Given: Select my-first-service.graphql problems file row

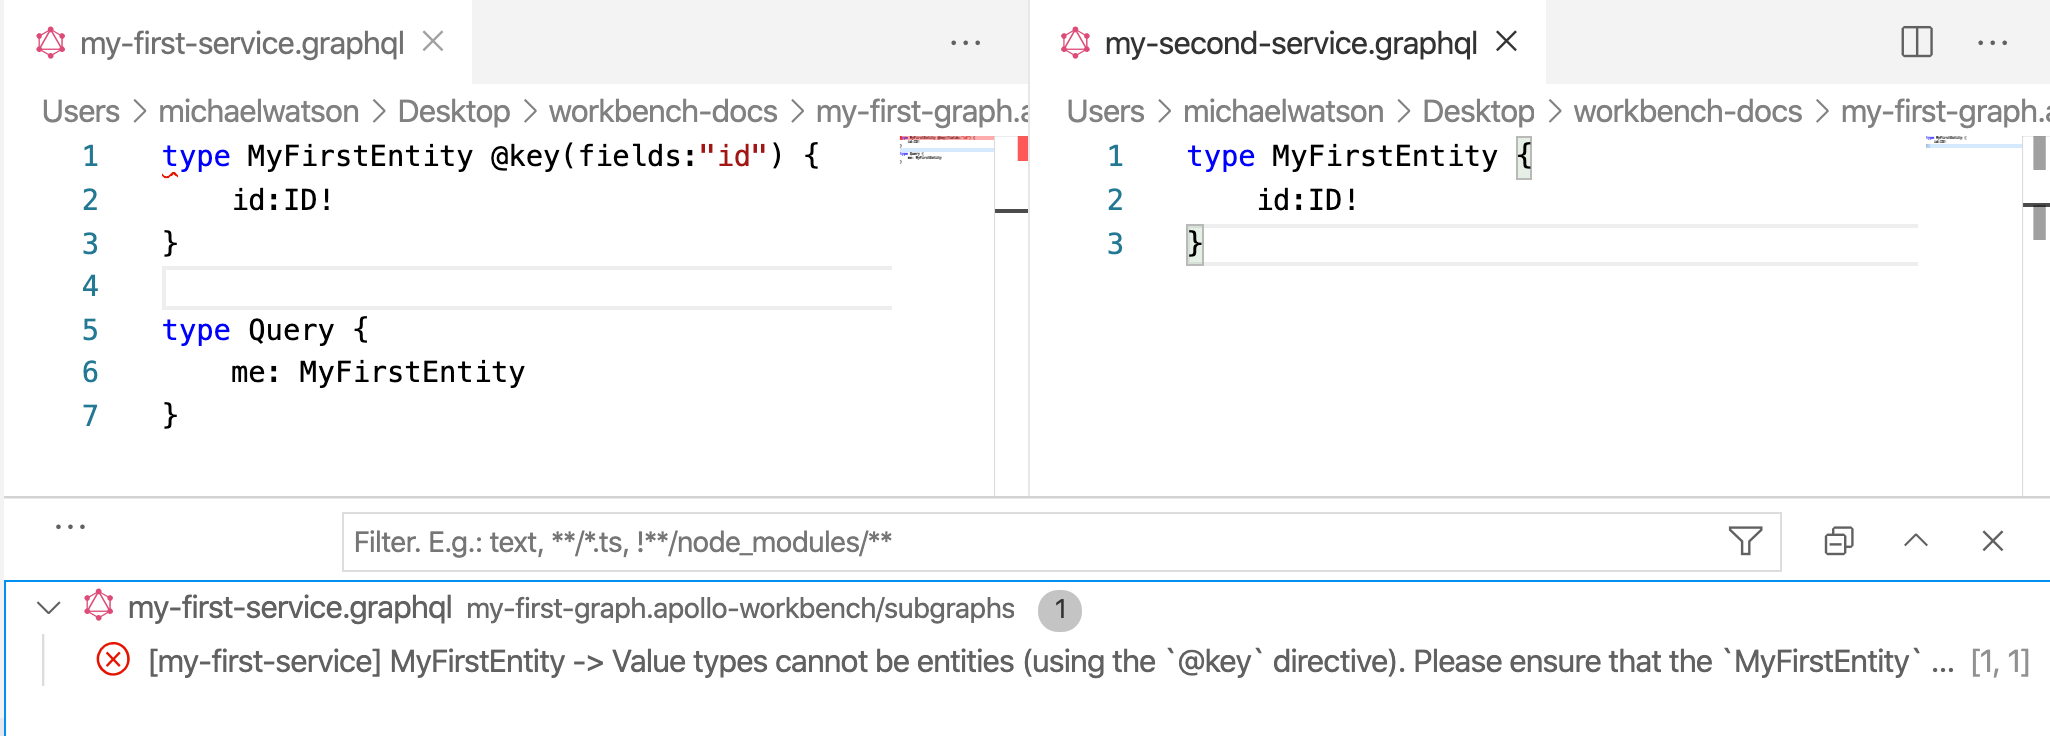Looking at the screenshot, I should click(x=1028, y=608).
